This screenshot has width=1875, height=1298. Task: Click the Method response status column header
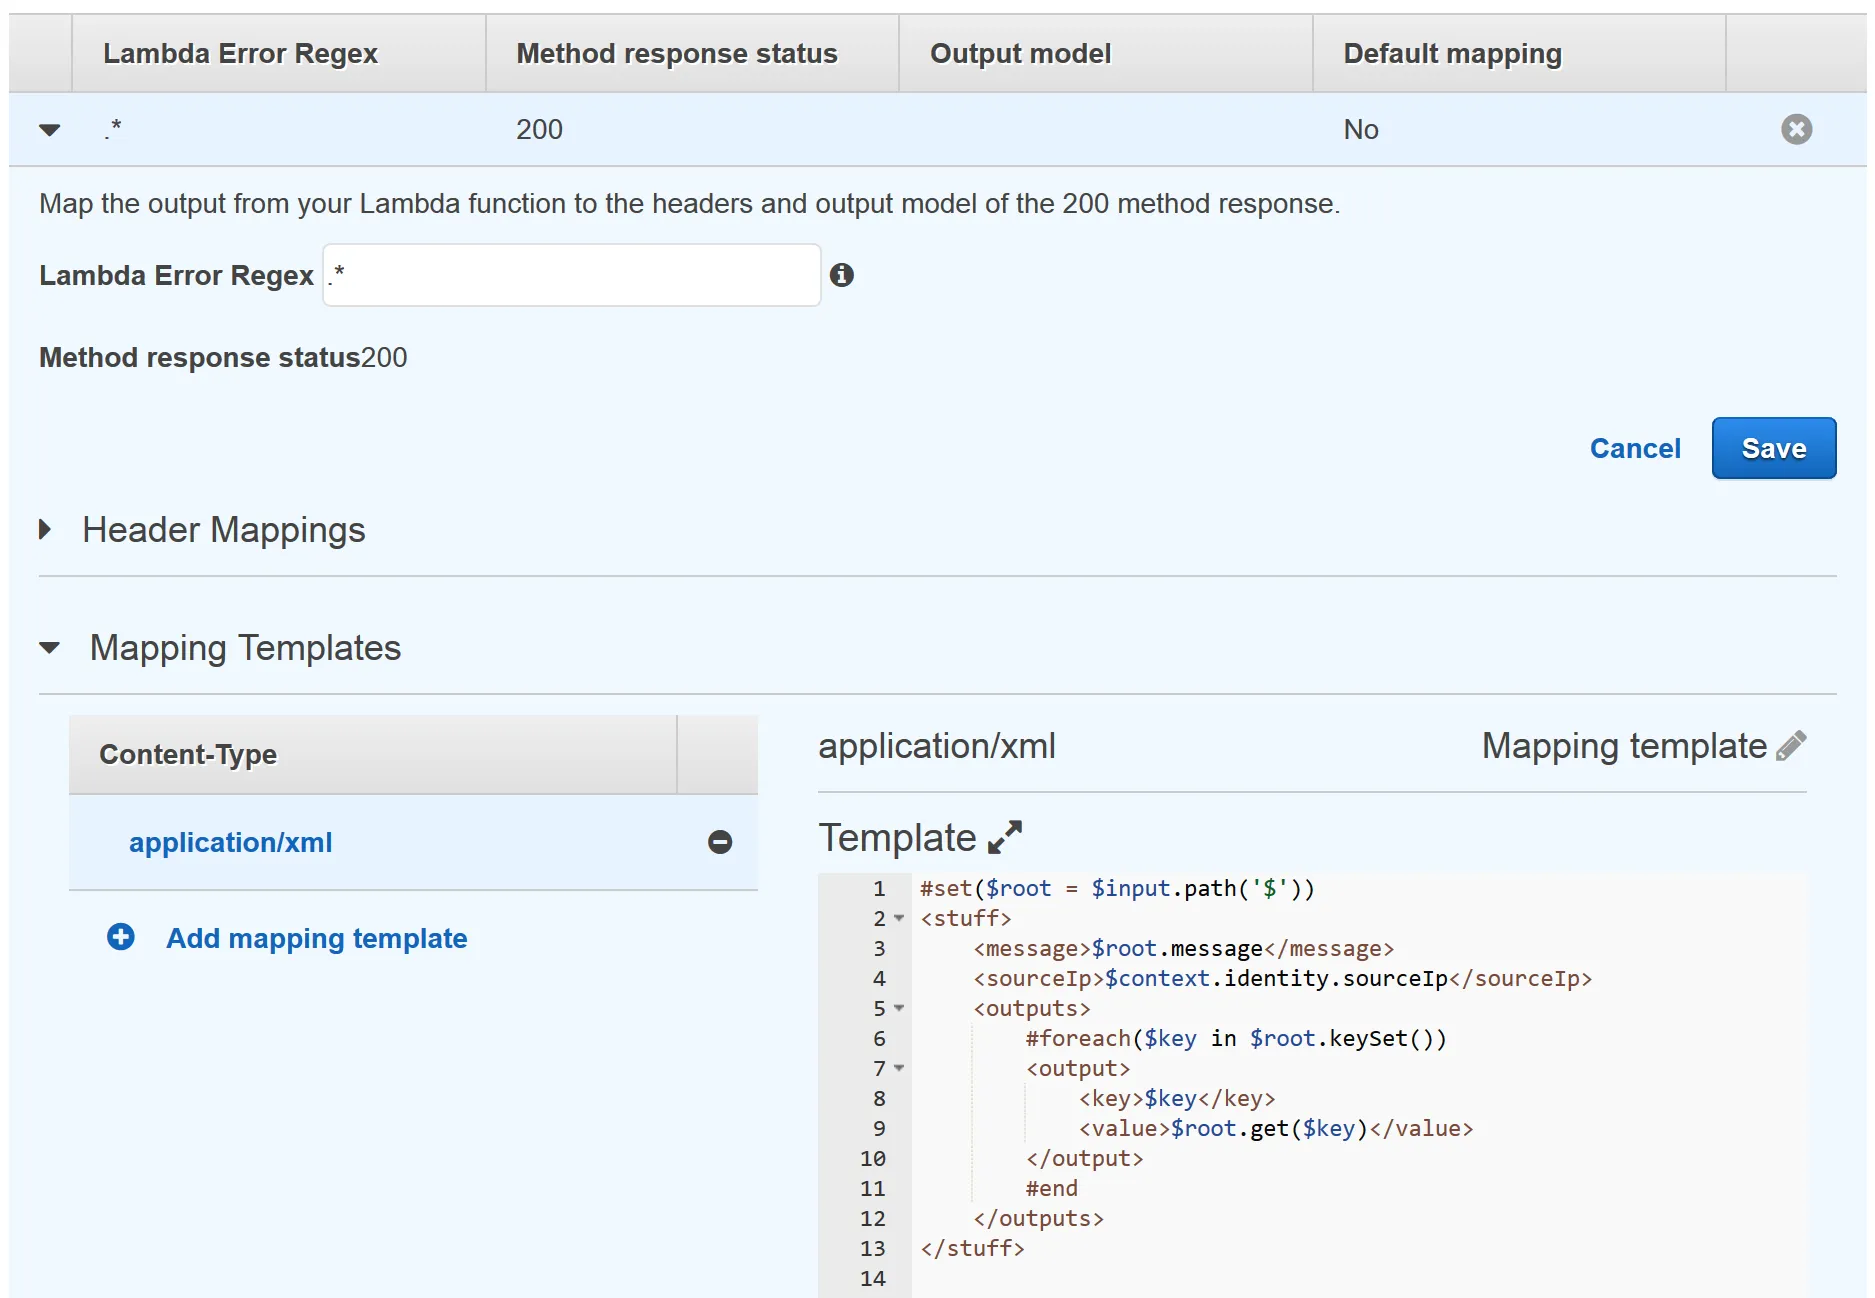(x=676, y=53)
